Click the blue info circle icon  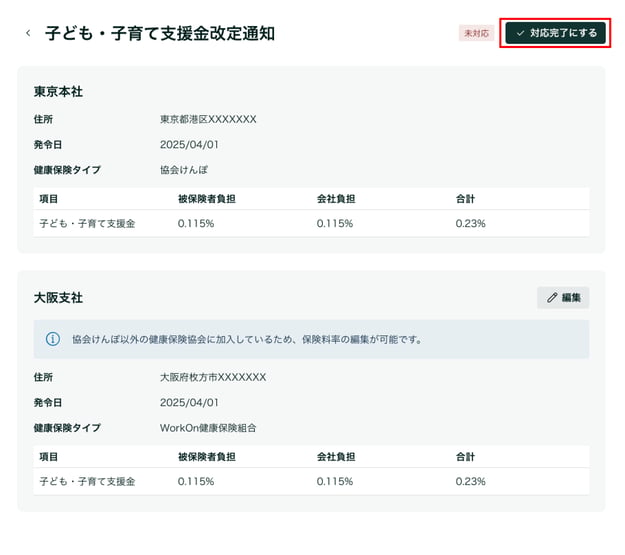[53, 339]
